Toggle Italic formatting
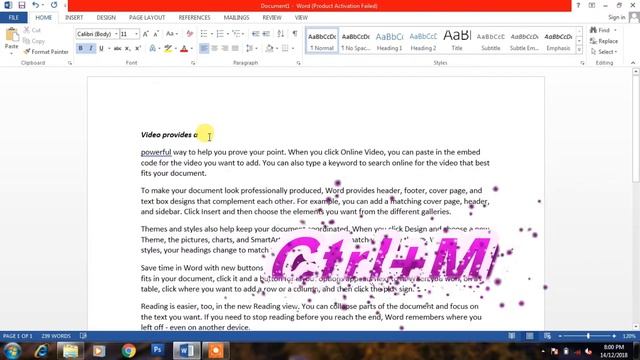 91,49
